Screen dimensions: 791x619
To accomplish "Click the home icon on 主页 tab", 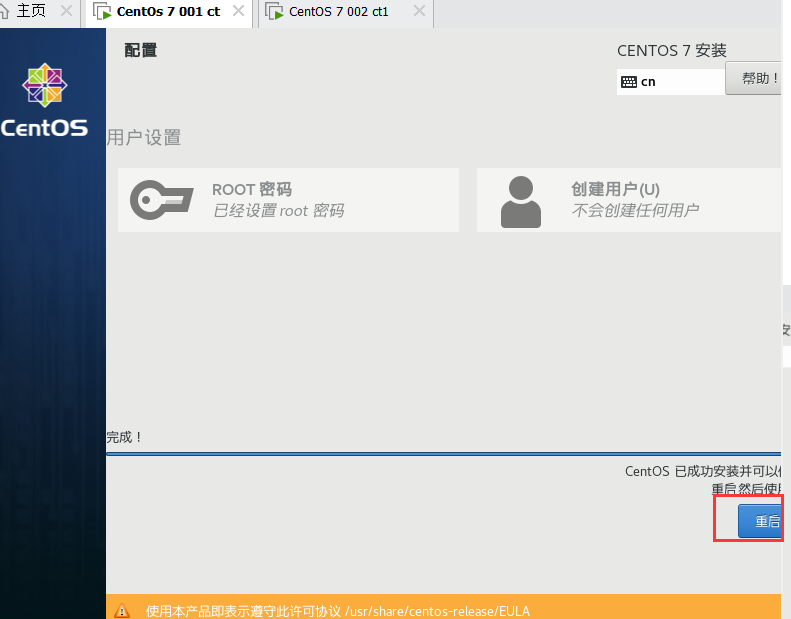I will click(5, 11).
